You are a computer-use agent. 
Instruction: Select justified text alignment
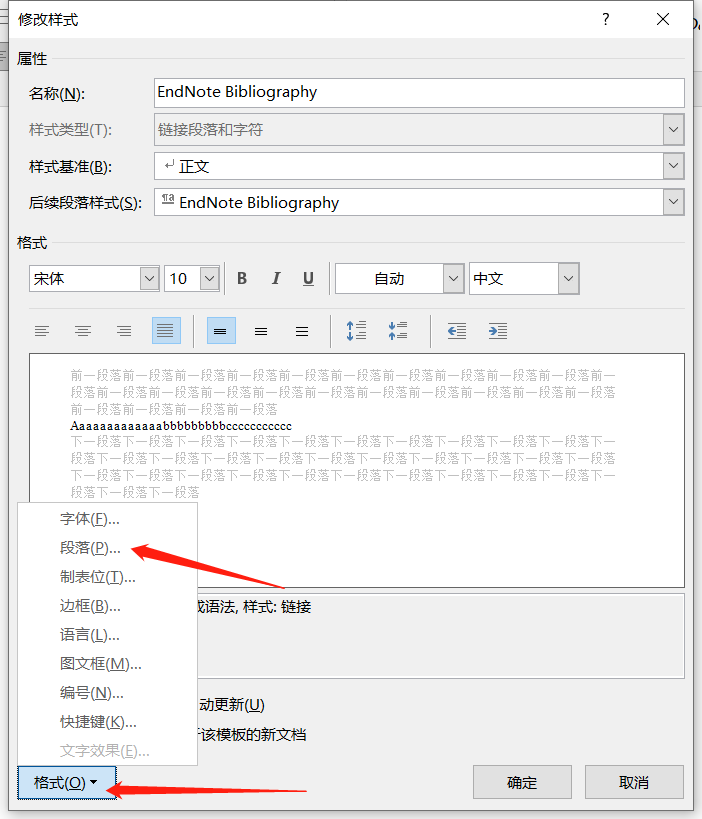166,331
